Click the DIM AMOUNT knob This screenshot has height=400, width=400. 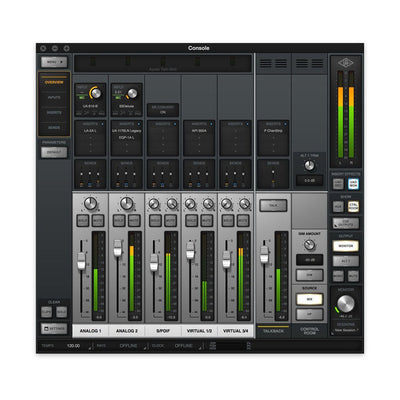coord(310,245)
